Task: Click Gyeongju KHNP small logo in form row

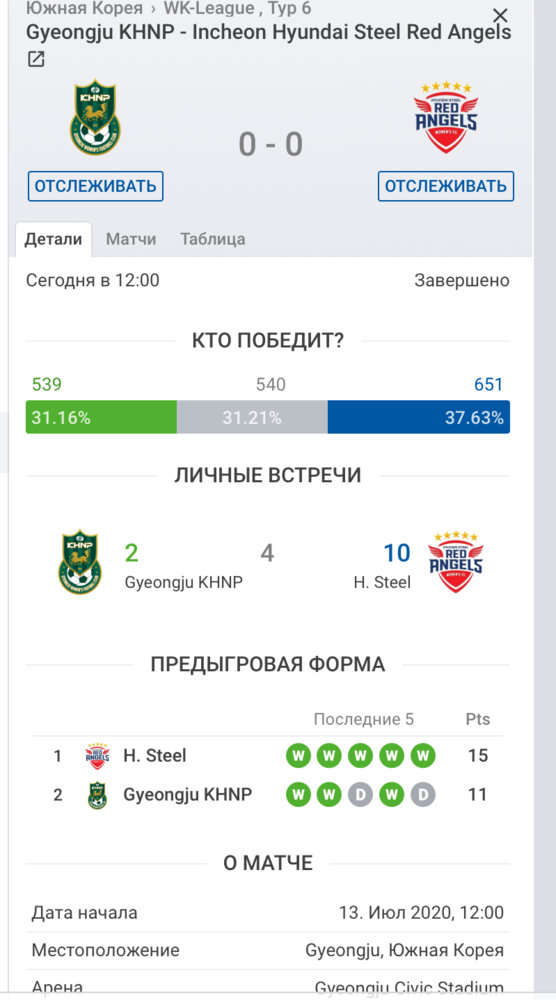Action: (x=97, y=795)
